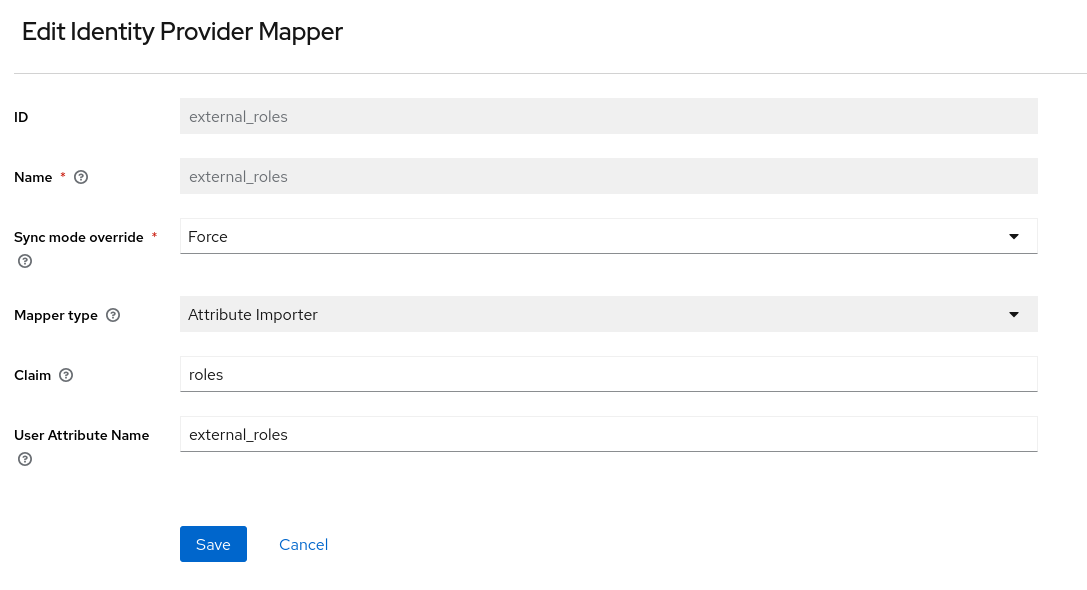Click the Mapper type label text
The width and height of the screenshot is (1087, 590).
(x=56, y=315)
